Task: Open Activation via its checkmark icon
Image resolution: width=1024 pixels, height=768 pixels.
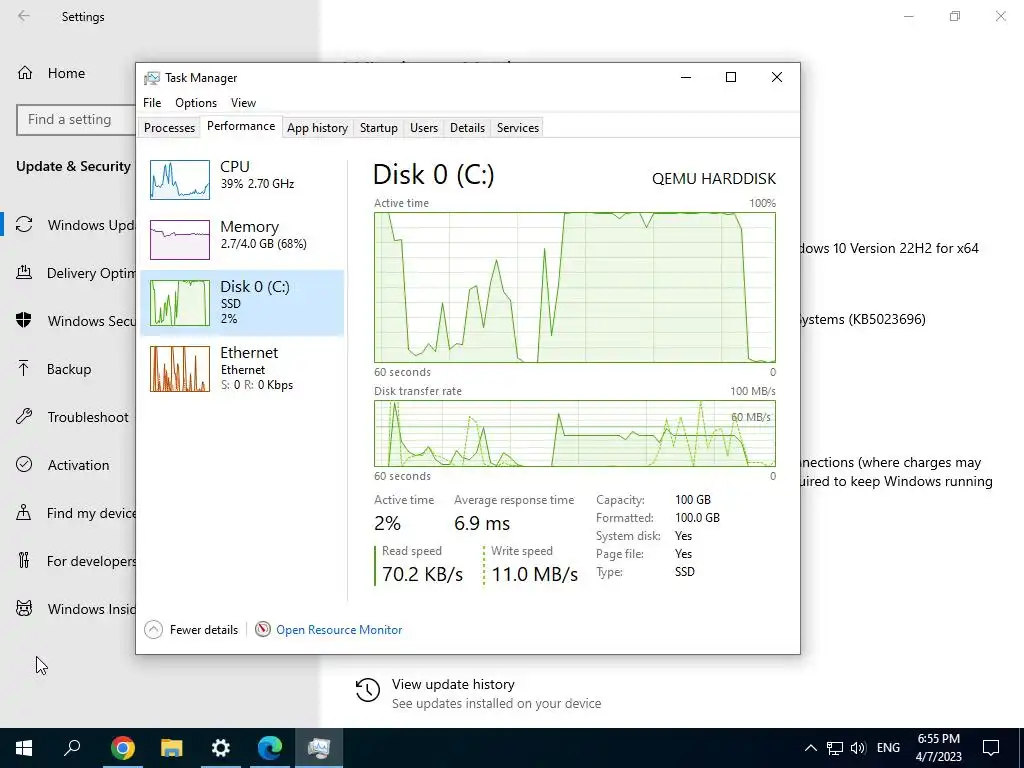Action: point(24,464)
